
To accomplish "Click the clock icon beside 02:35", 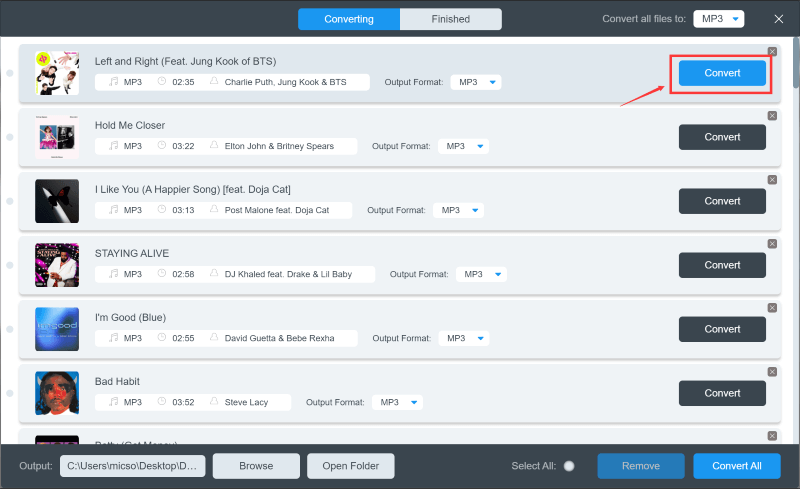I will coord(162,81).
